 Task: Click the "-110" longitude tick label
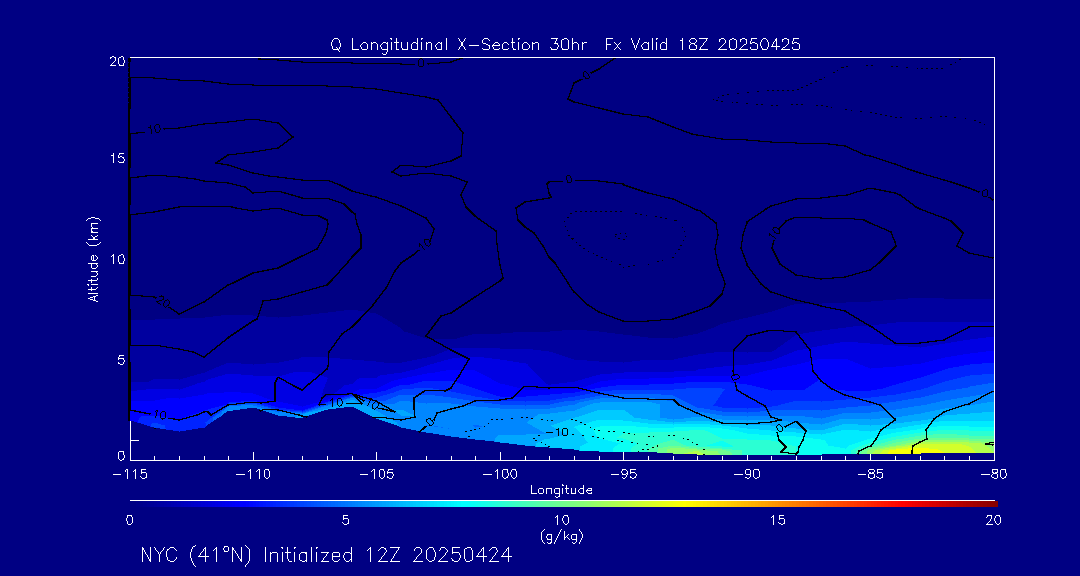253,475
